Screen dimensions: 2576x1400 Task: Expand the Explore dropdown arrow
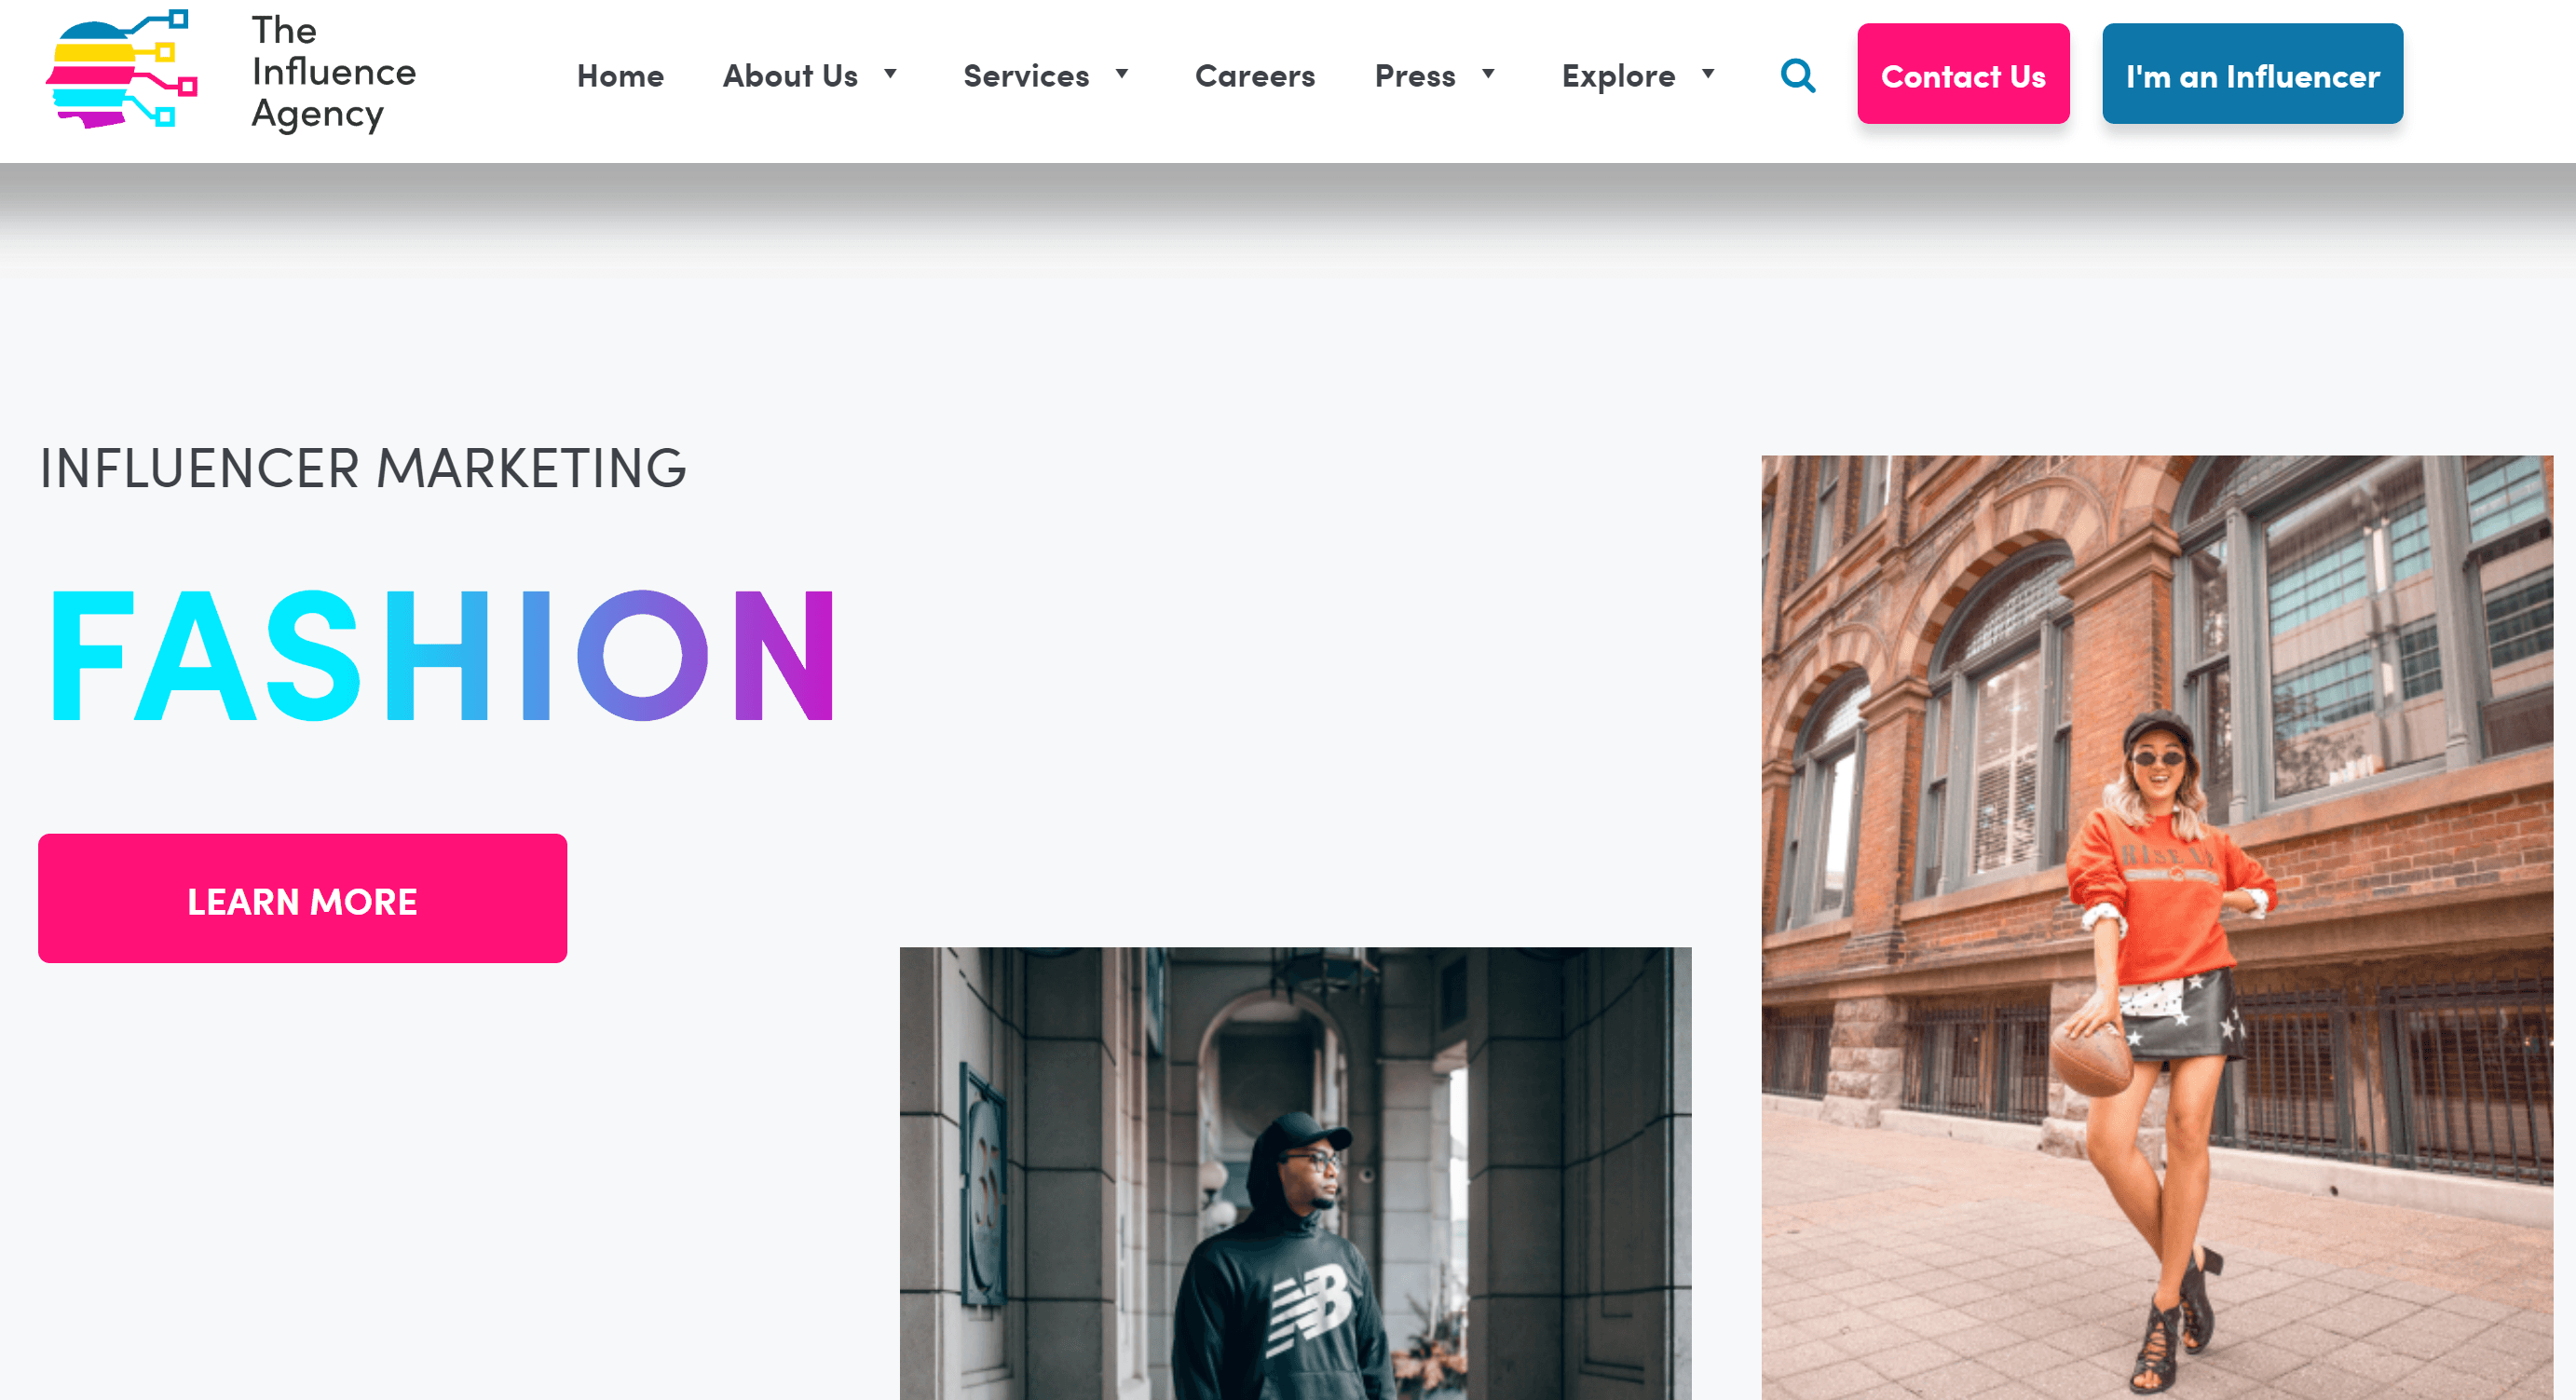click(1708, 74)
